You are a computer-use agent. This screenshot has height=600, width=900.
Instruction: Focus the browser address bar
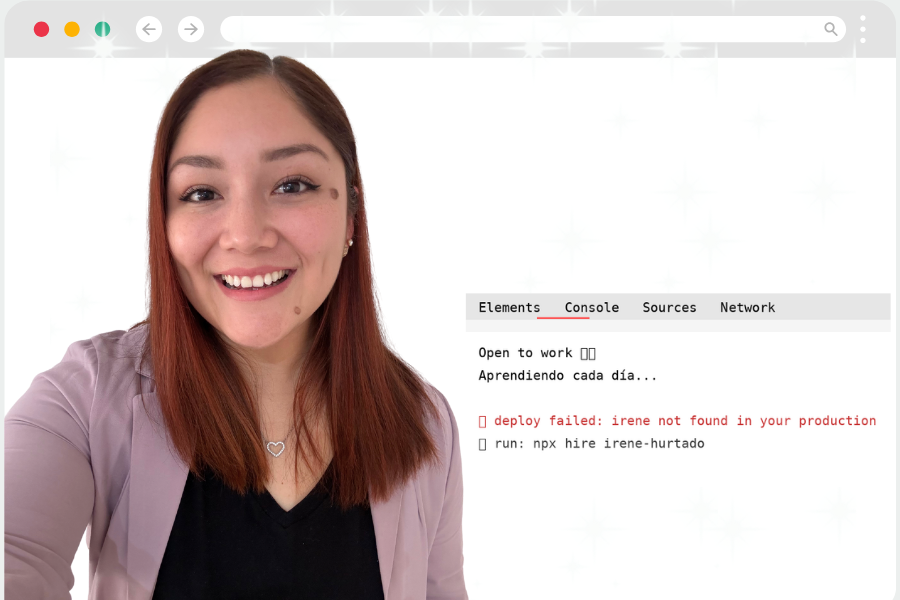tap(520, 29)
